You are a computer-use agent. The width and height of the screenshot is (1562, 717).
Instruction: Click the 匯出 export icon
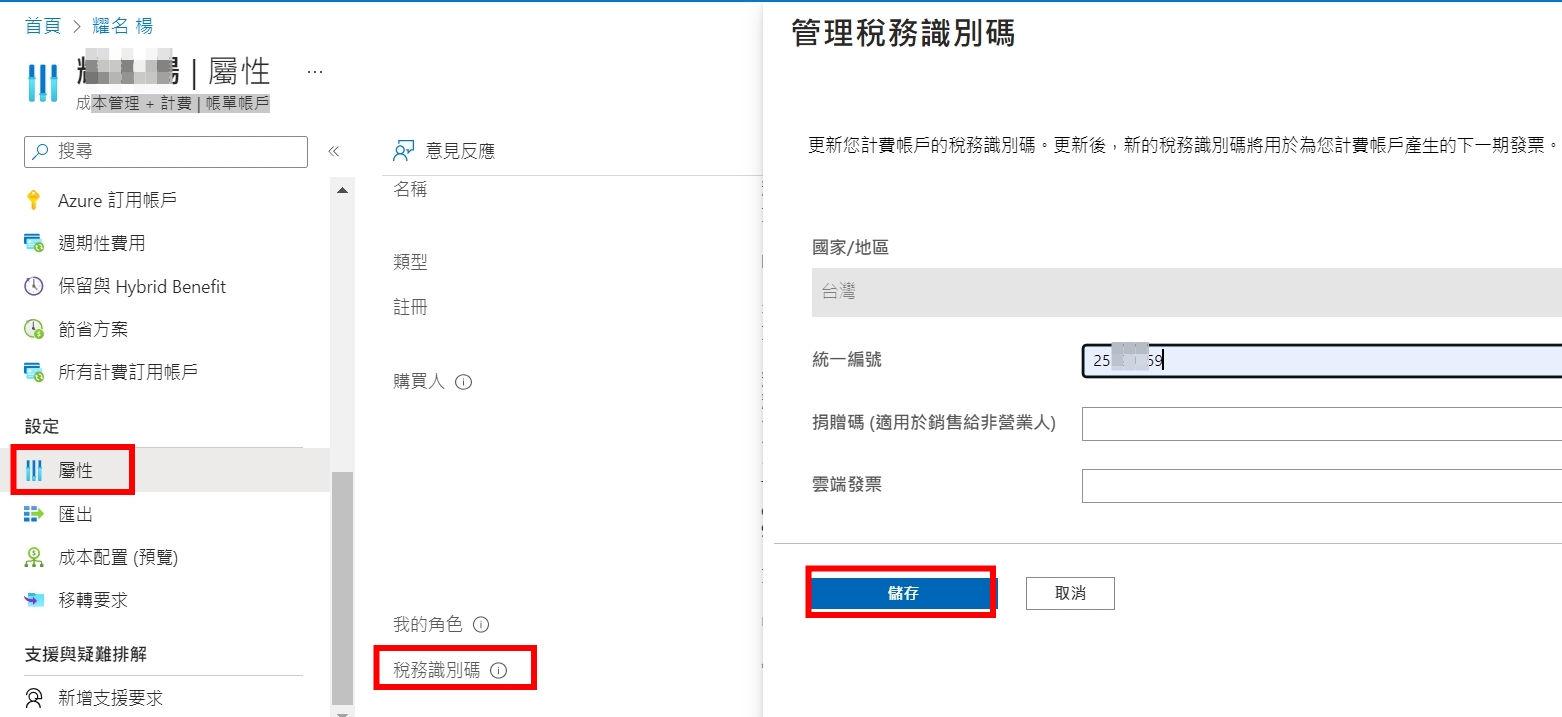[x=34, y=514]
